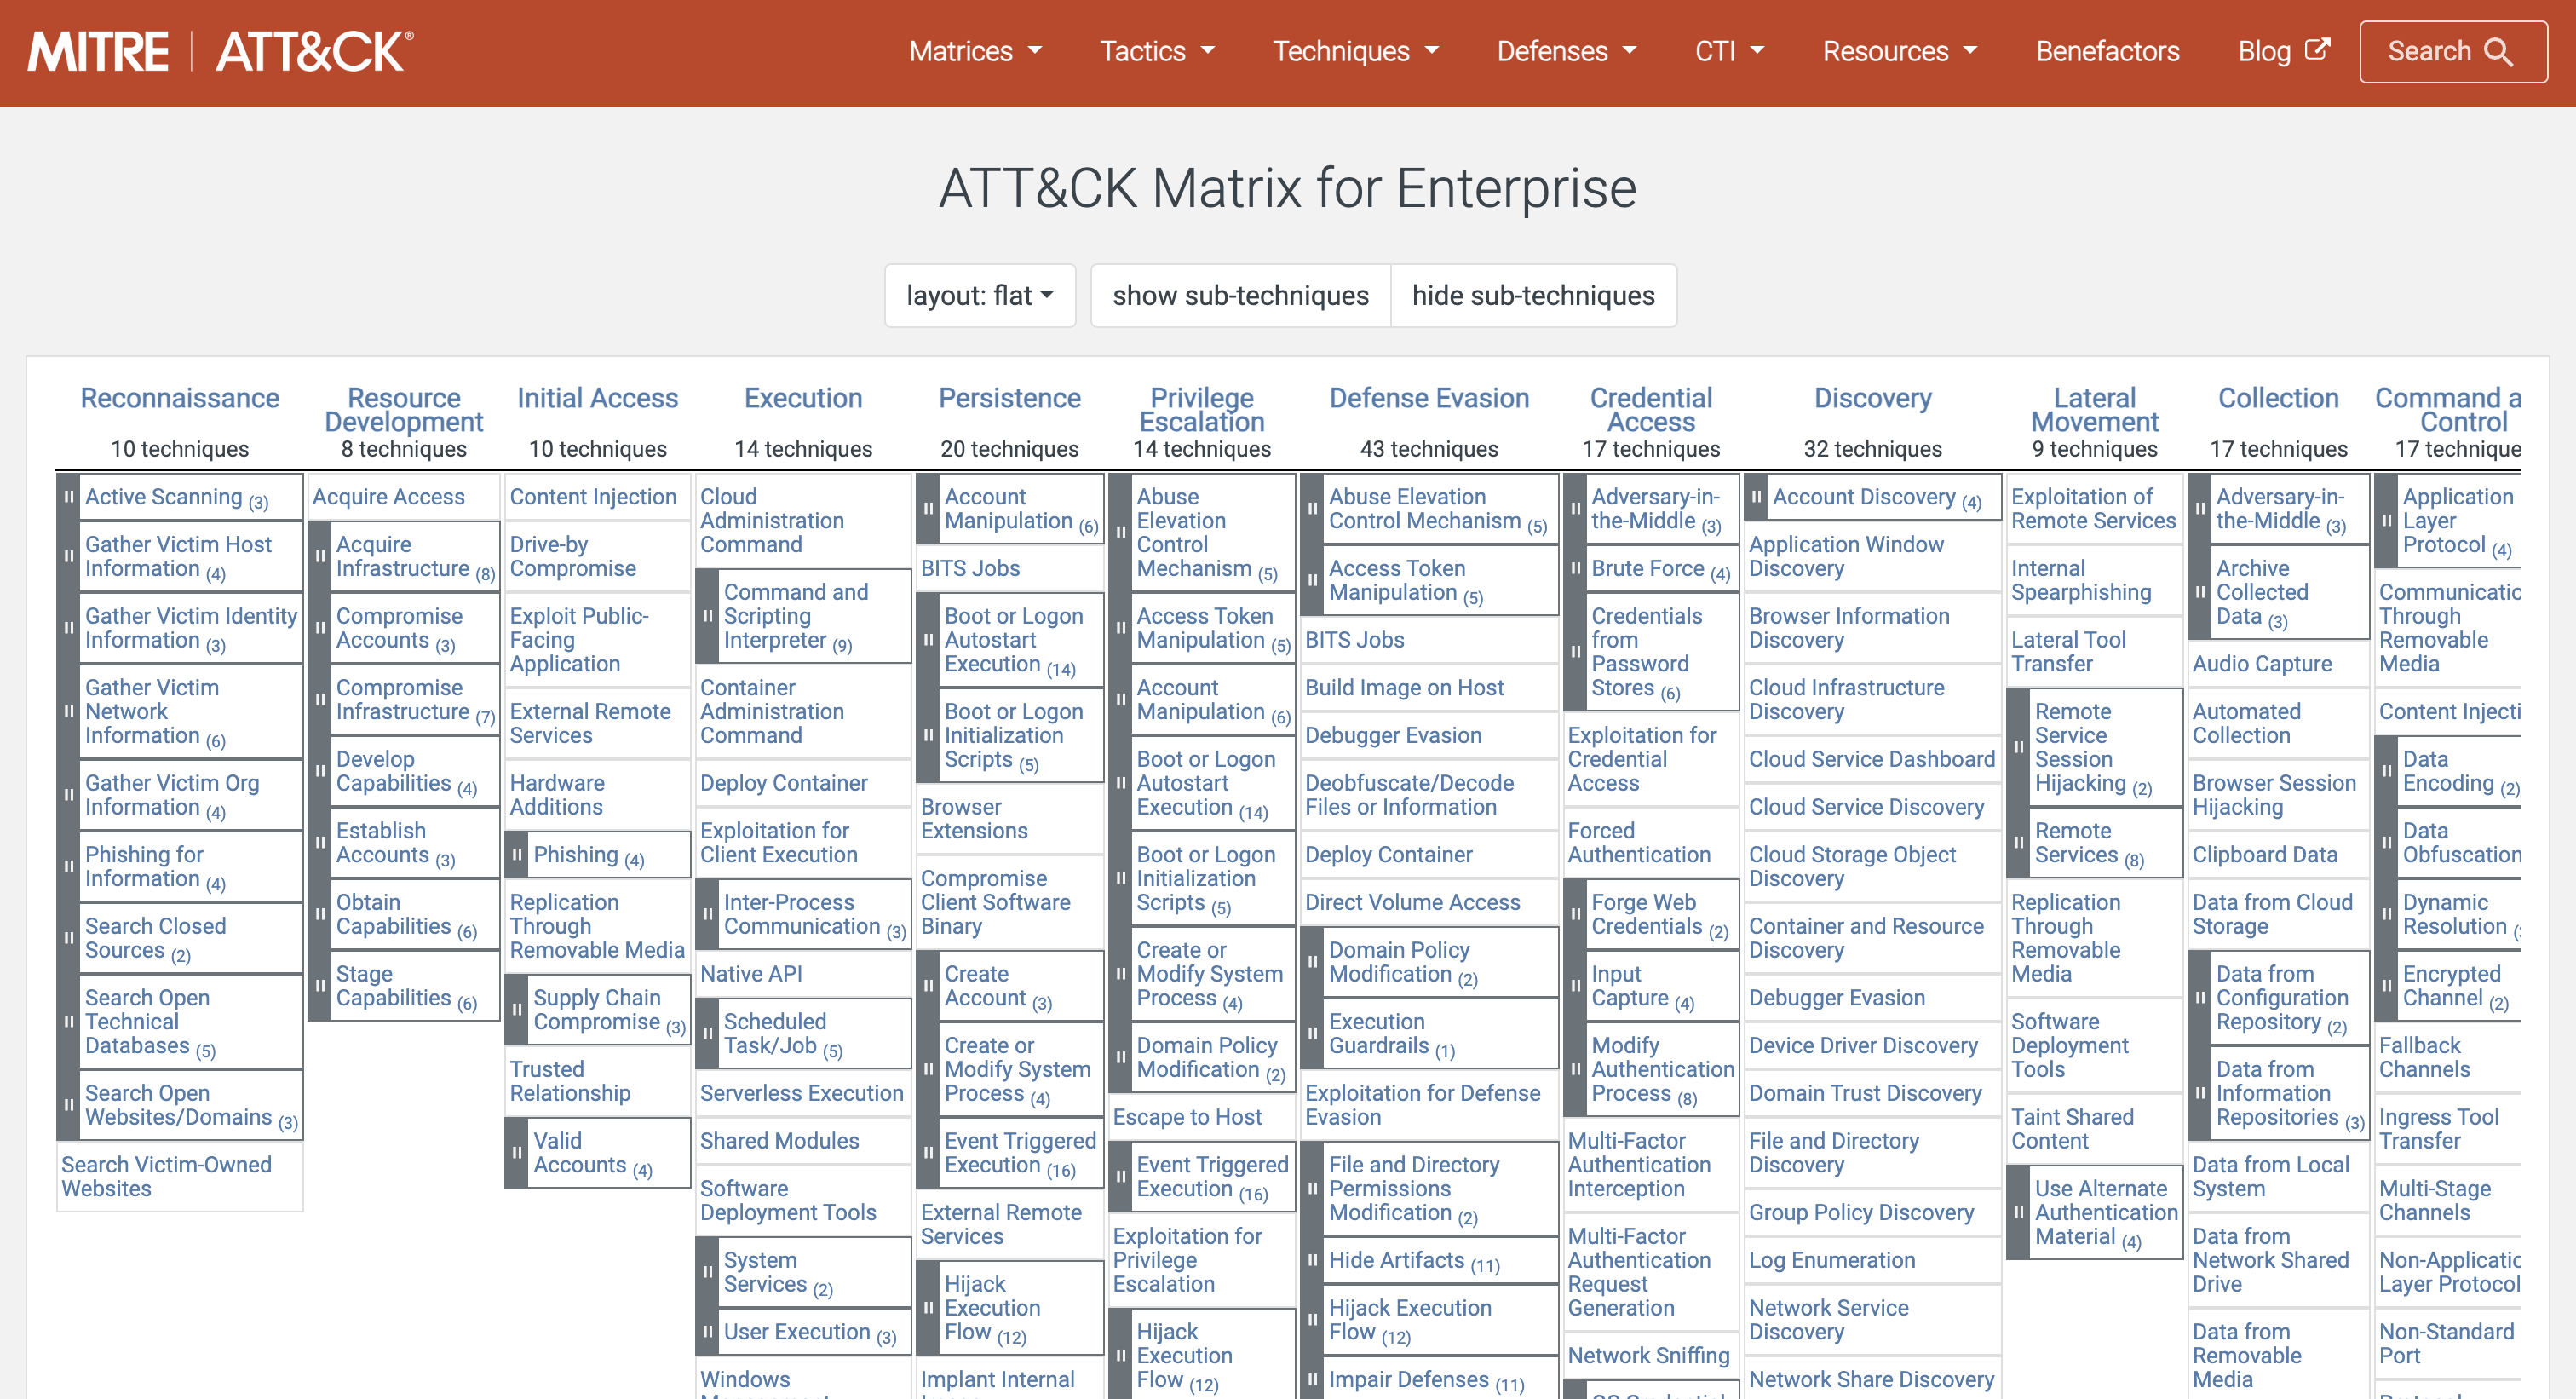Go to the Benefactors page
2576x1399 pixels.
tap(2107, 52)
